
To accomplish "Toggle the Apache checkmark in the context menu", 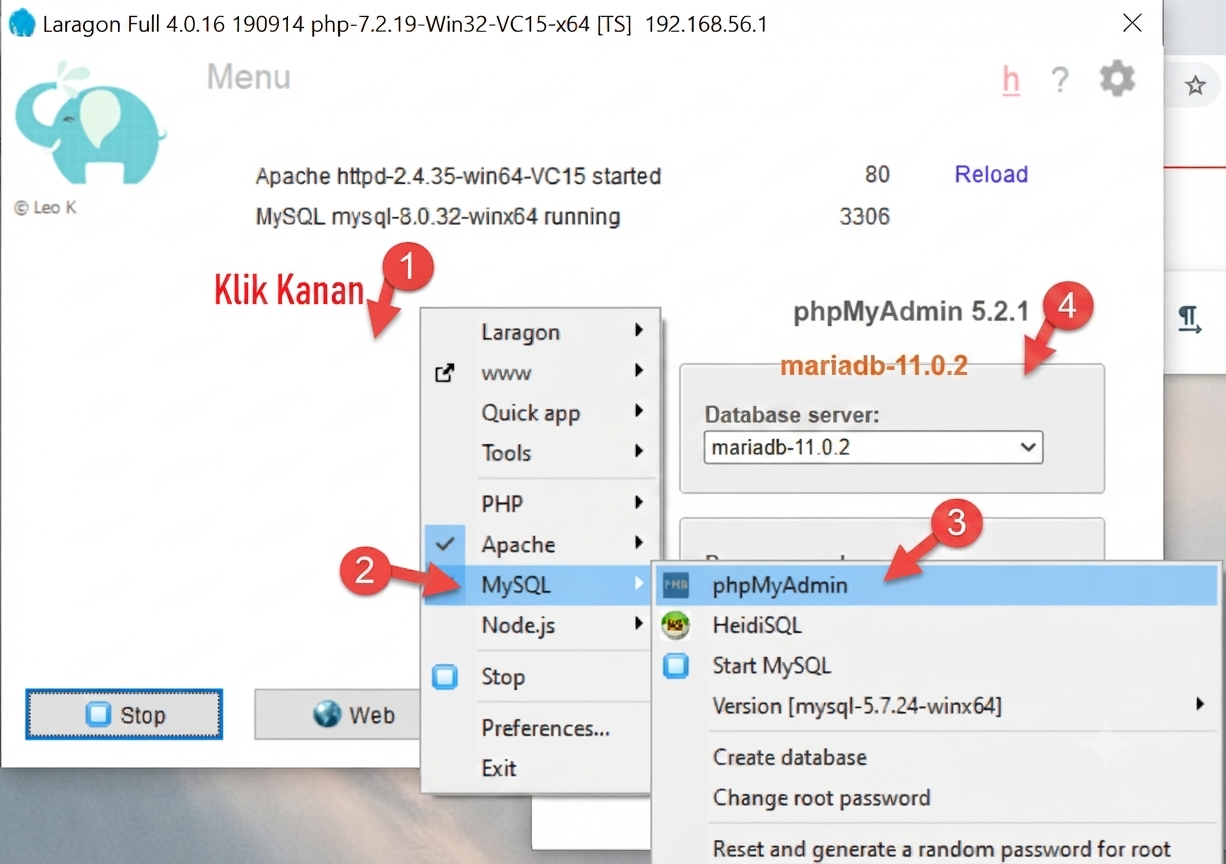I will click(446, 544).
